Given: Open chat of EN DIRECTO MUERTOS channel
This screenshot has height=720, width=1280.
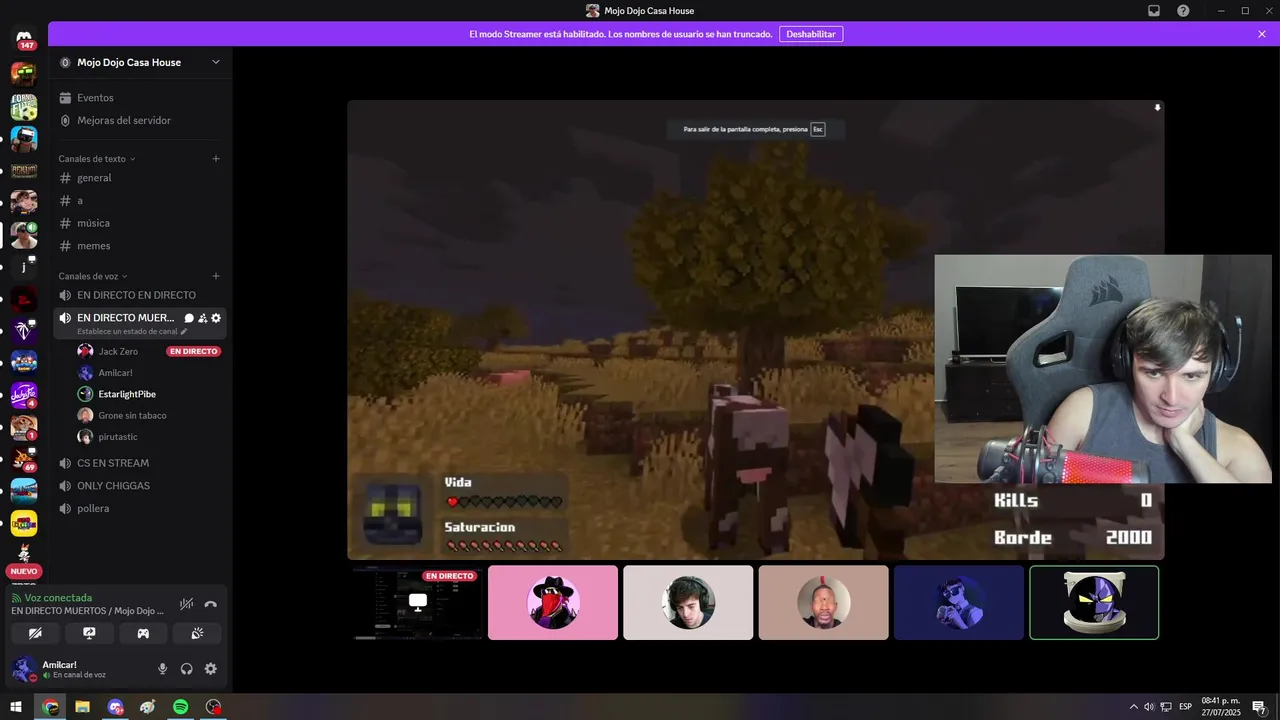Looking at the screenshot, I should tap(189, 318).
